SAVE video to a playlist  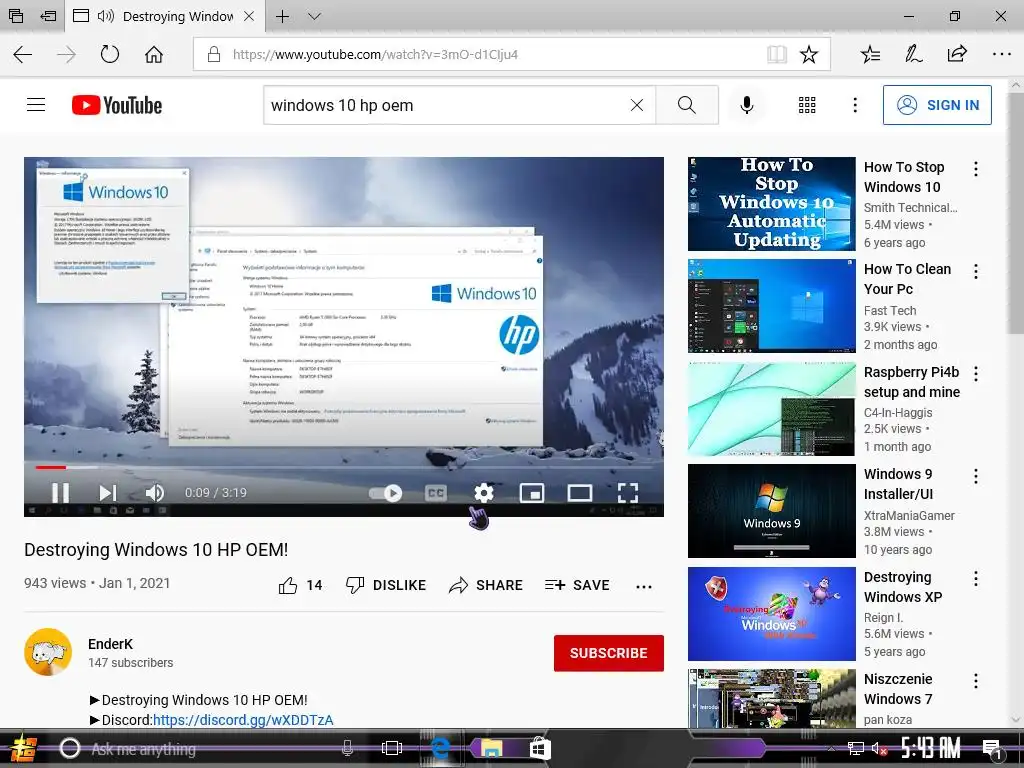tap(577, 585)
